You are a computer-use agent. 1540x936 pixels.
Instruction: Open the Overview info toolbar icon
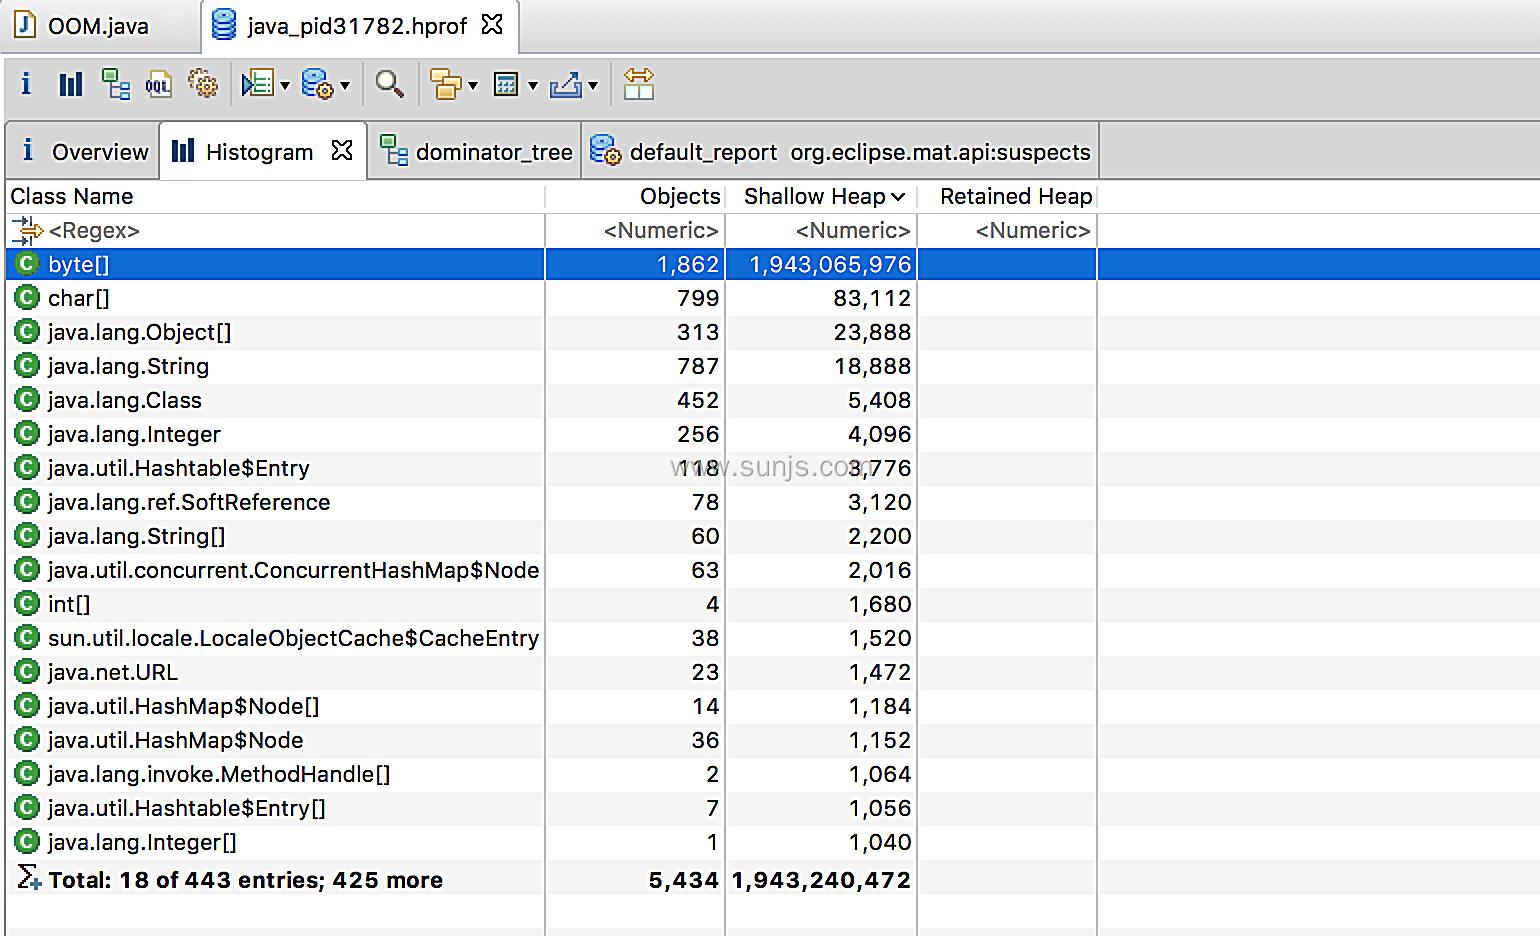[26, 84]
